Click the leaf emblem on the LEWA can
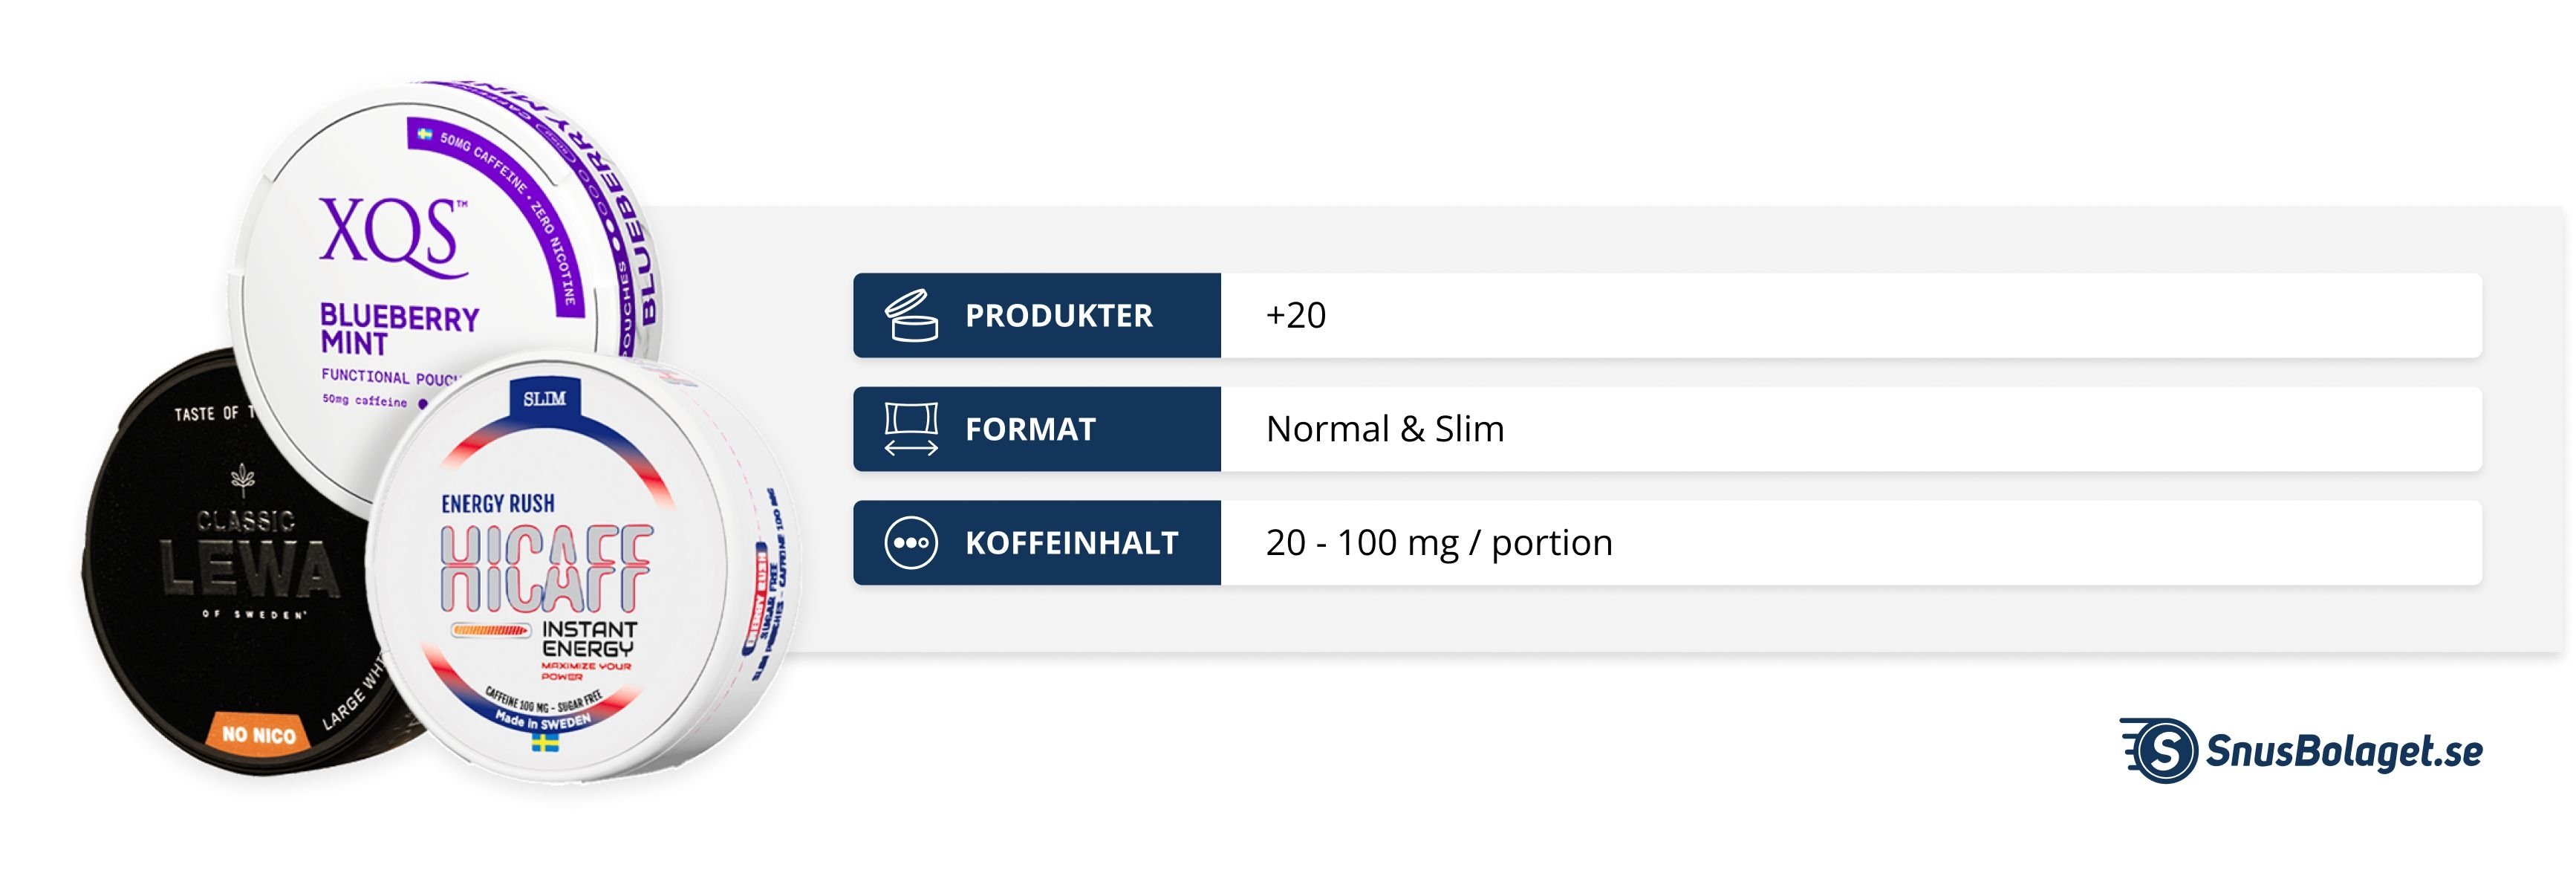The height and width of the screenshot is (876, 2576). [x=243, y=479]
